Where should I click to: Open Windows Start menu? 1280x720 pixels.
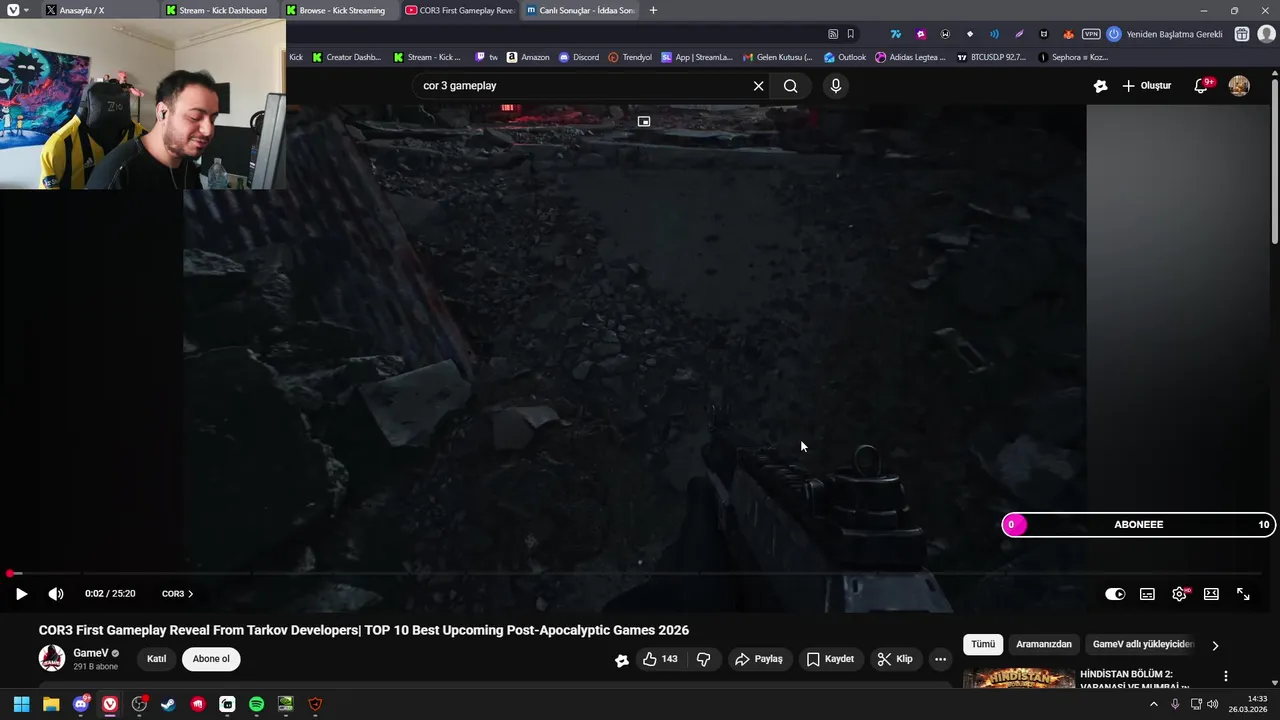(x=21, y=704)
